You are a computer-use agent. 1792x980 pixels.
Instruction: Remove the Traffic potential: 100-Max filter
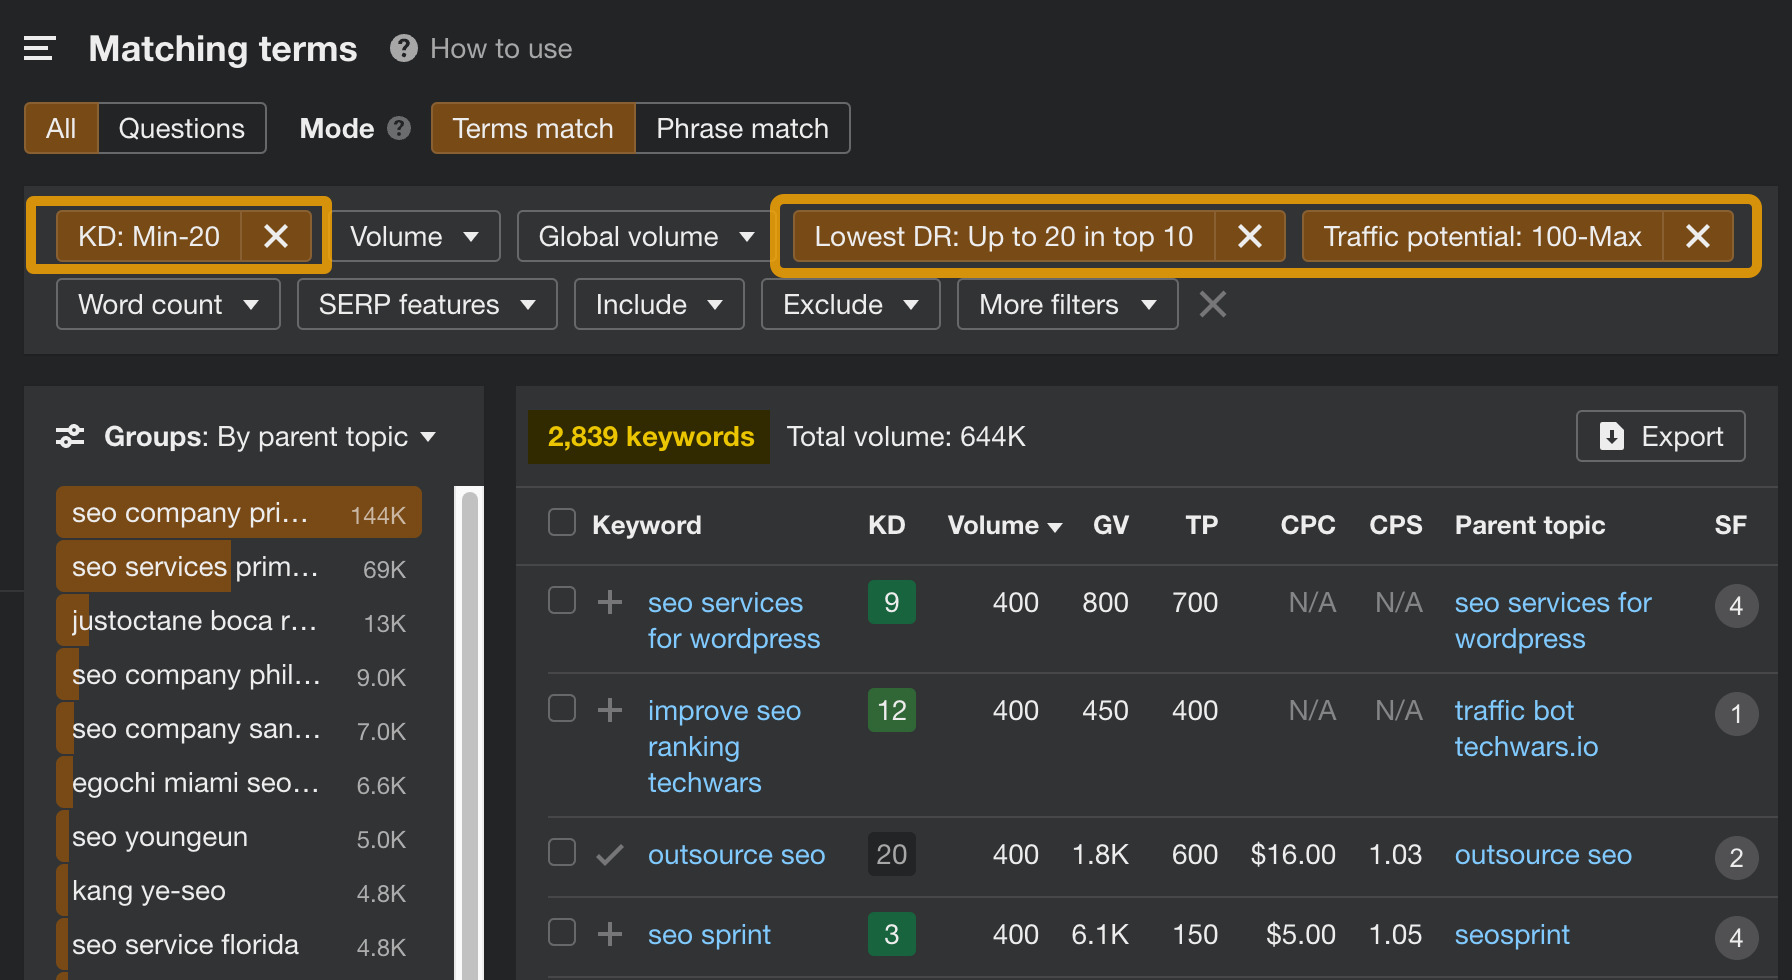pyautogui.click(x=1697, y=236)
